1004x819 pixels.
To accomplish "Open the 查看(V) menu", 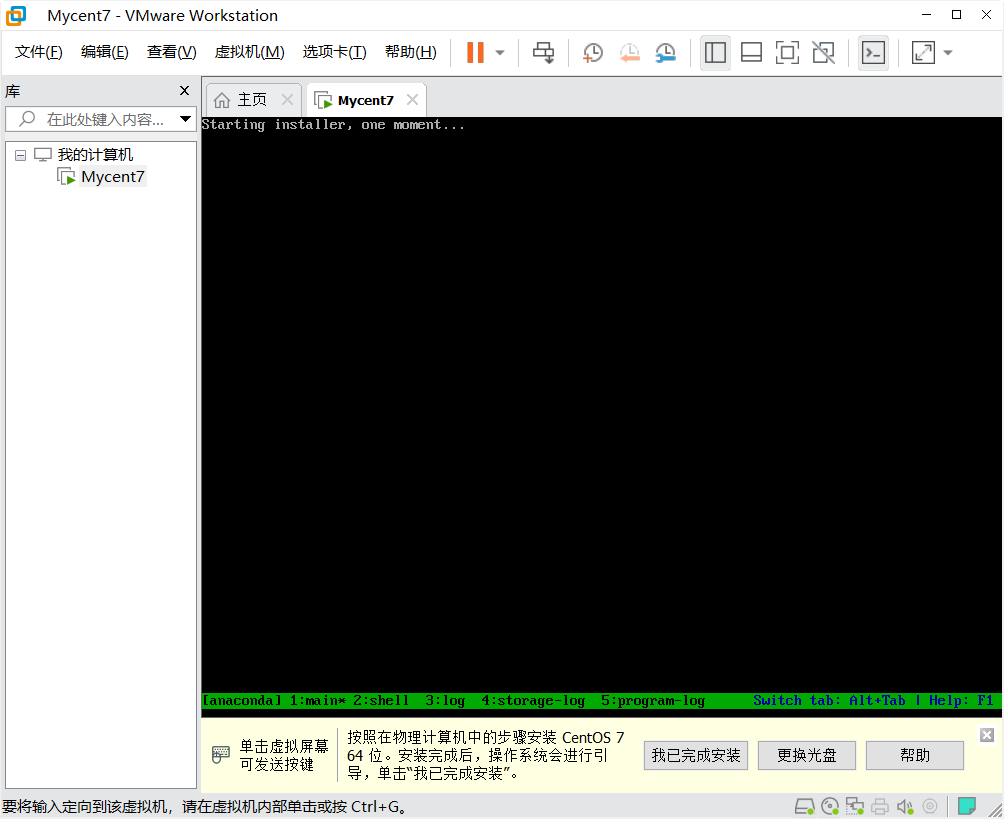I will click(172, 52).
